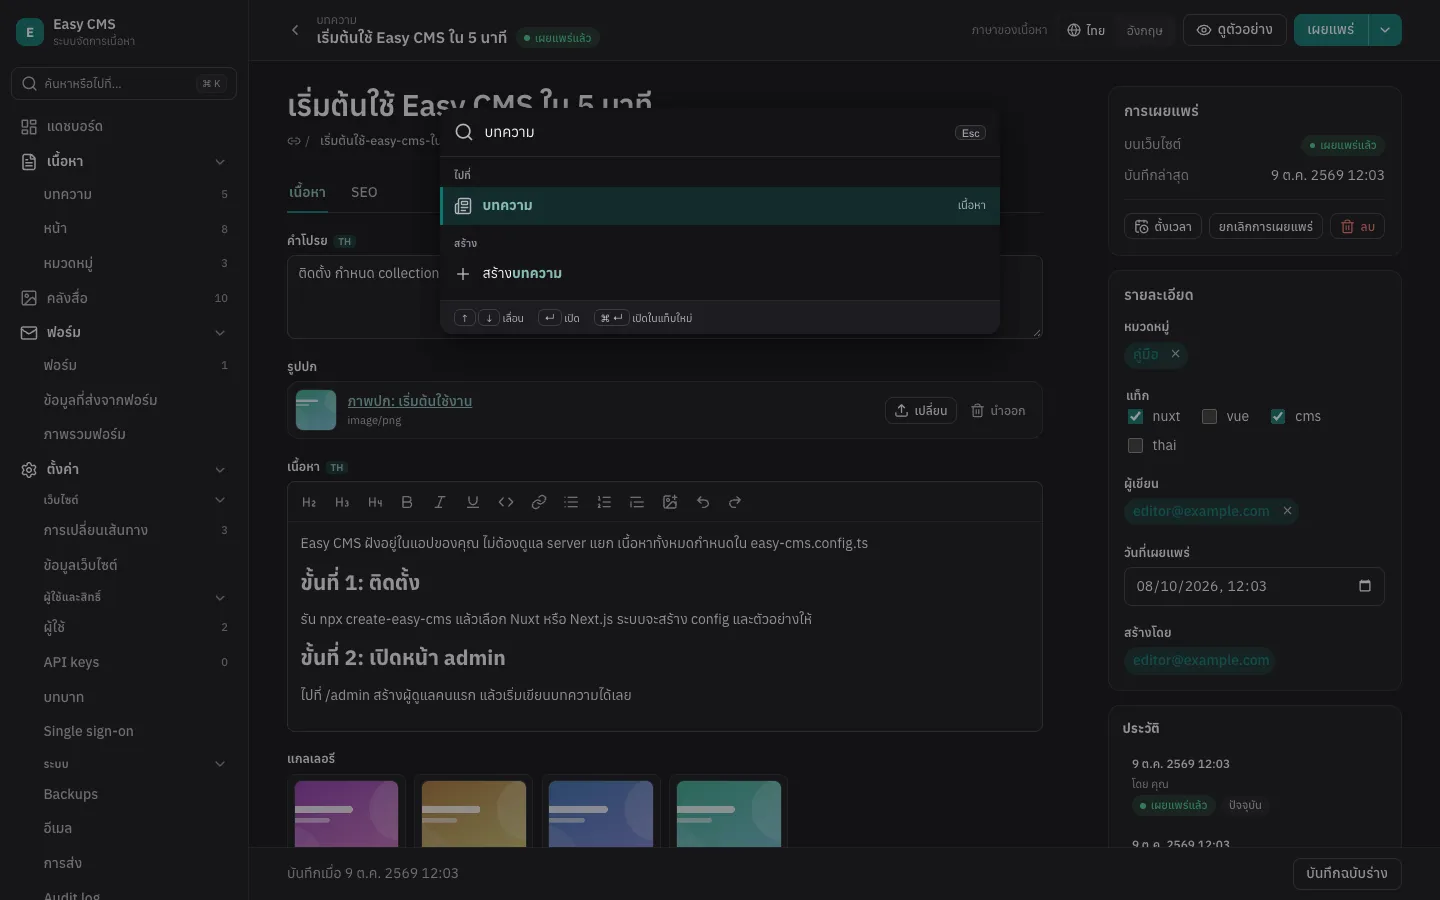Toggle underline formatting in editor
This screenshot has width=1440, height=900.
tap(473, 502)
